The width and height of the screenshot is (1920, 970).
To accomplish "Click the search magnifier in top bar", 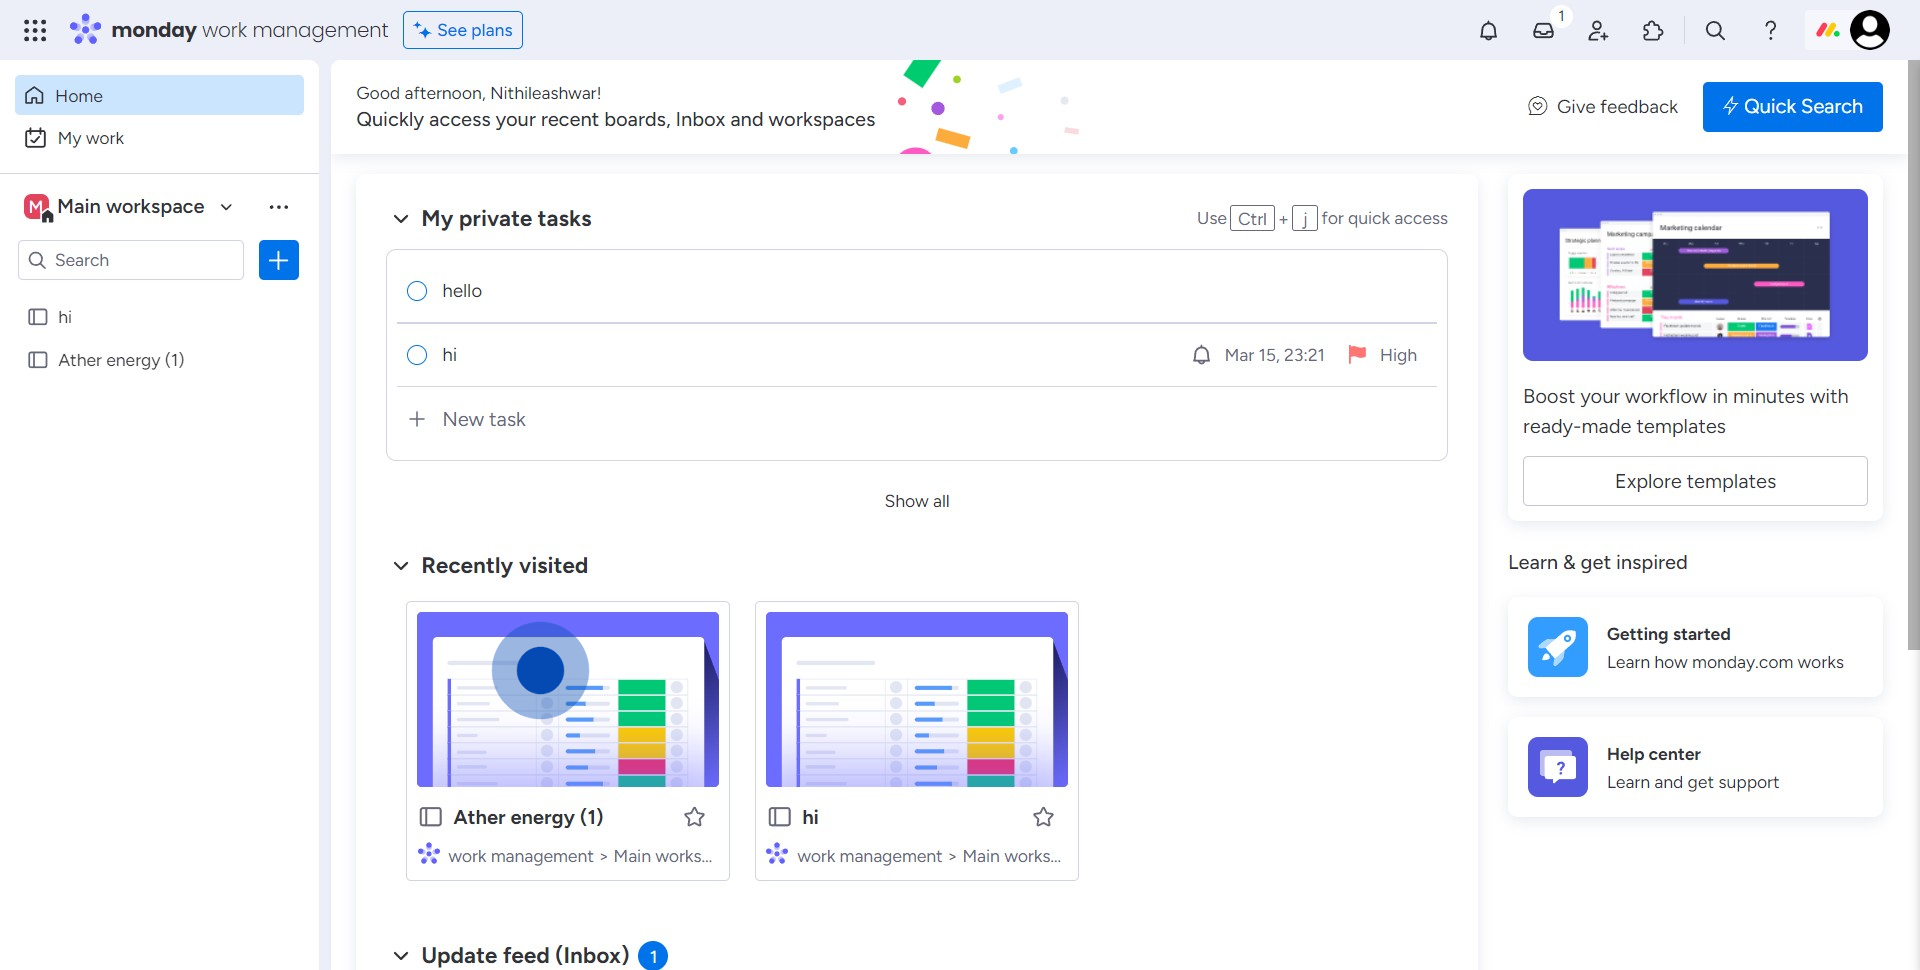I will pos(1715,31).
